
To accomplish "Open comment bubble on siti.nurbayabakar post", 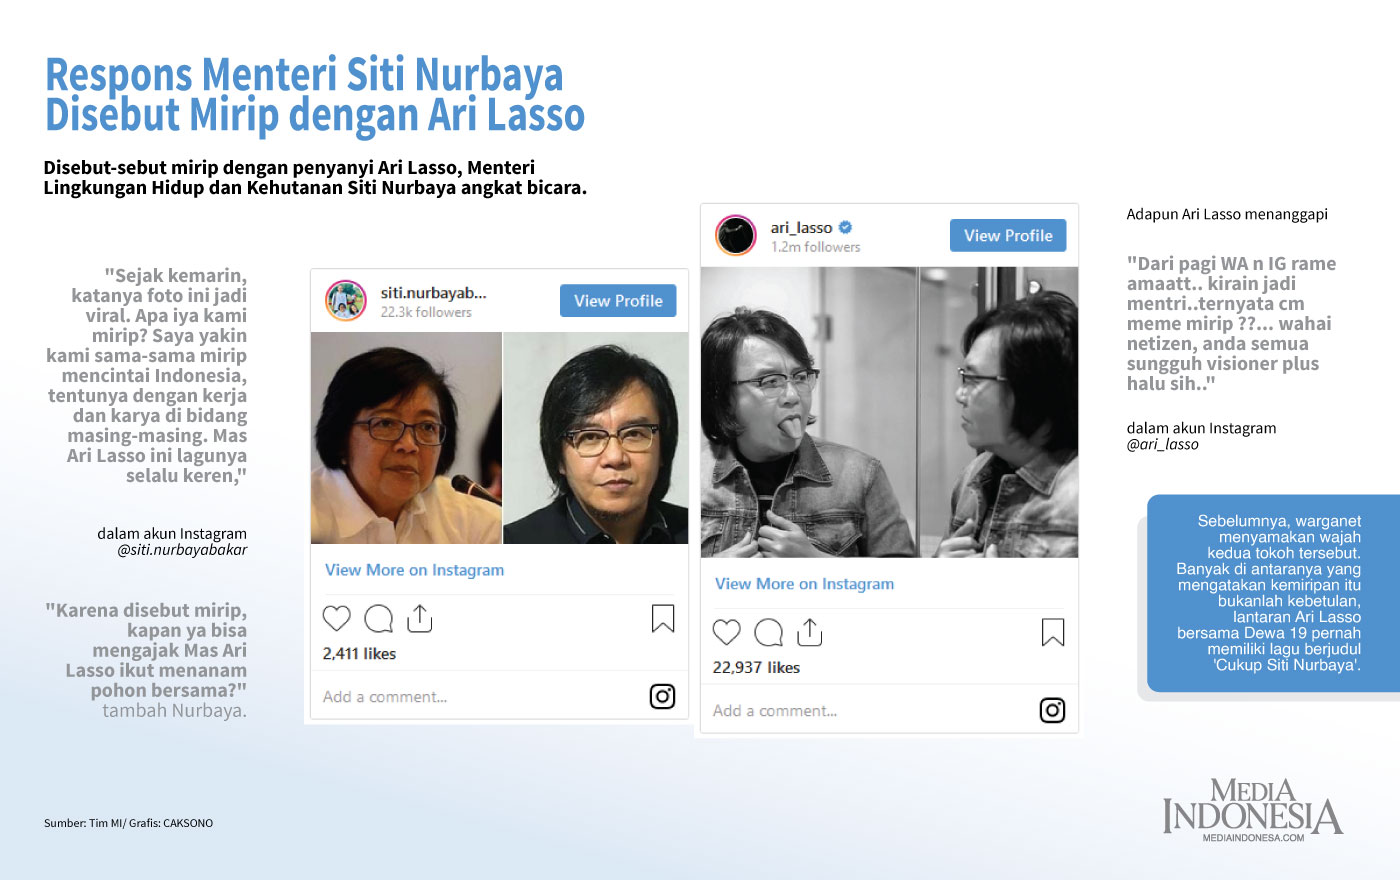I will 378,619.
